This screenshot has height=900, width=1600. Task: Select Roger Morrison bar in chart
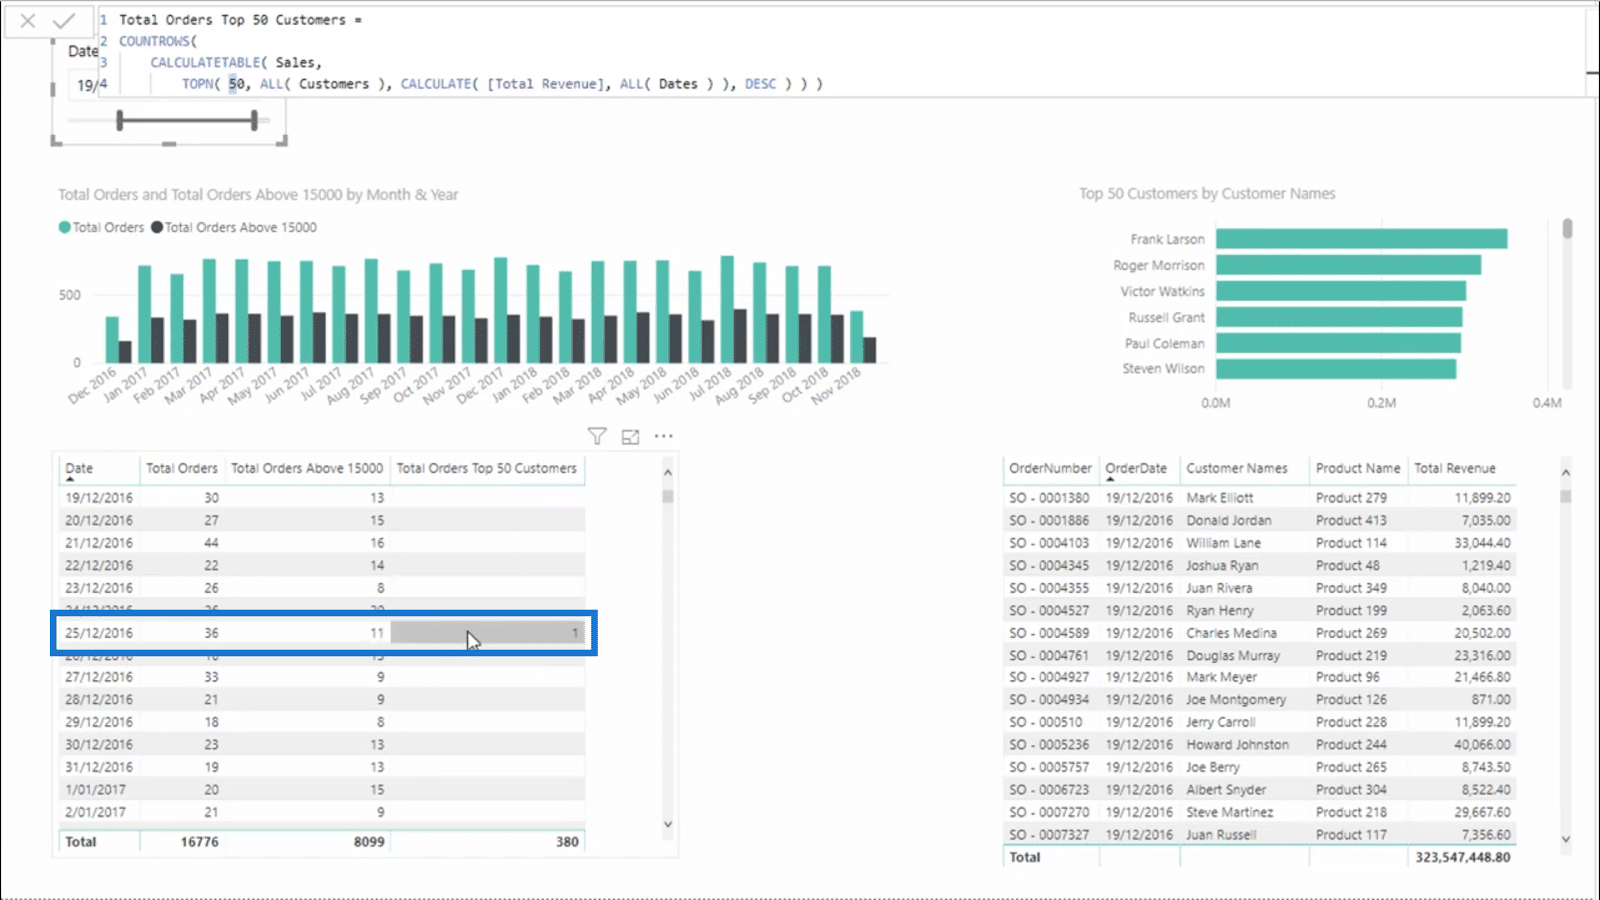tap(1348, 265)
